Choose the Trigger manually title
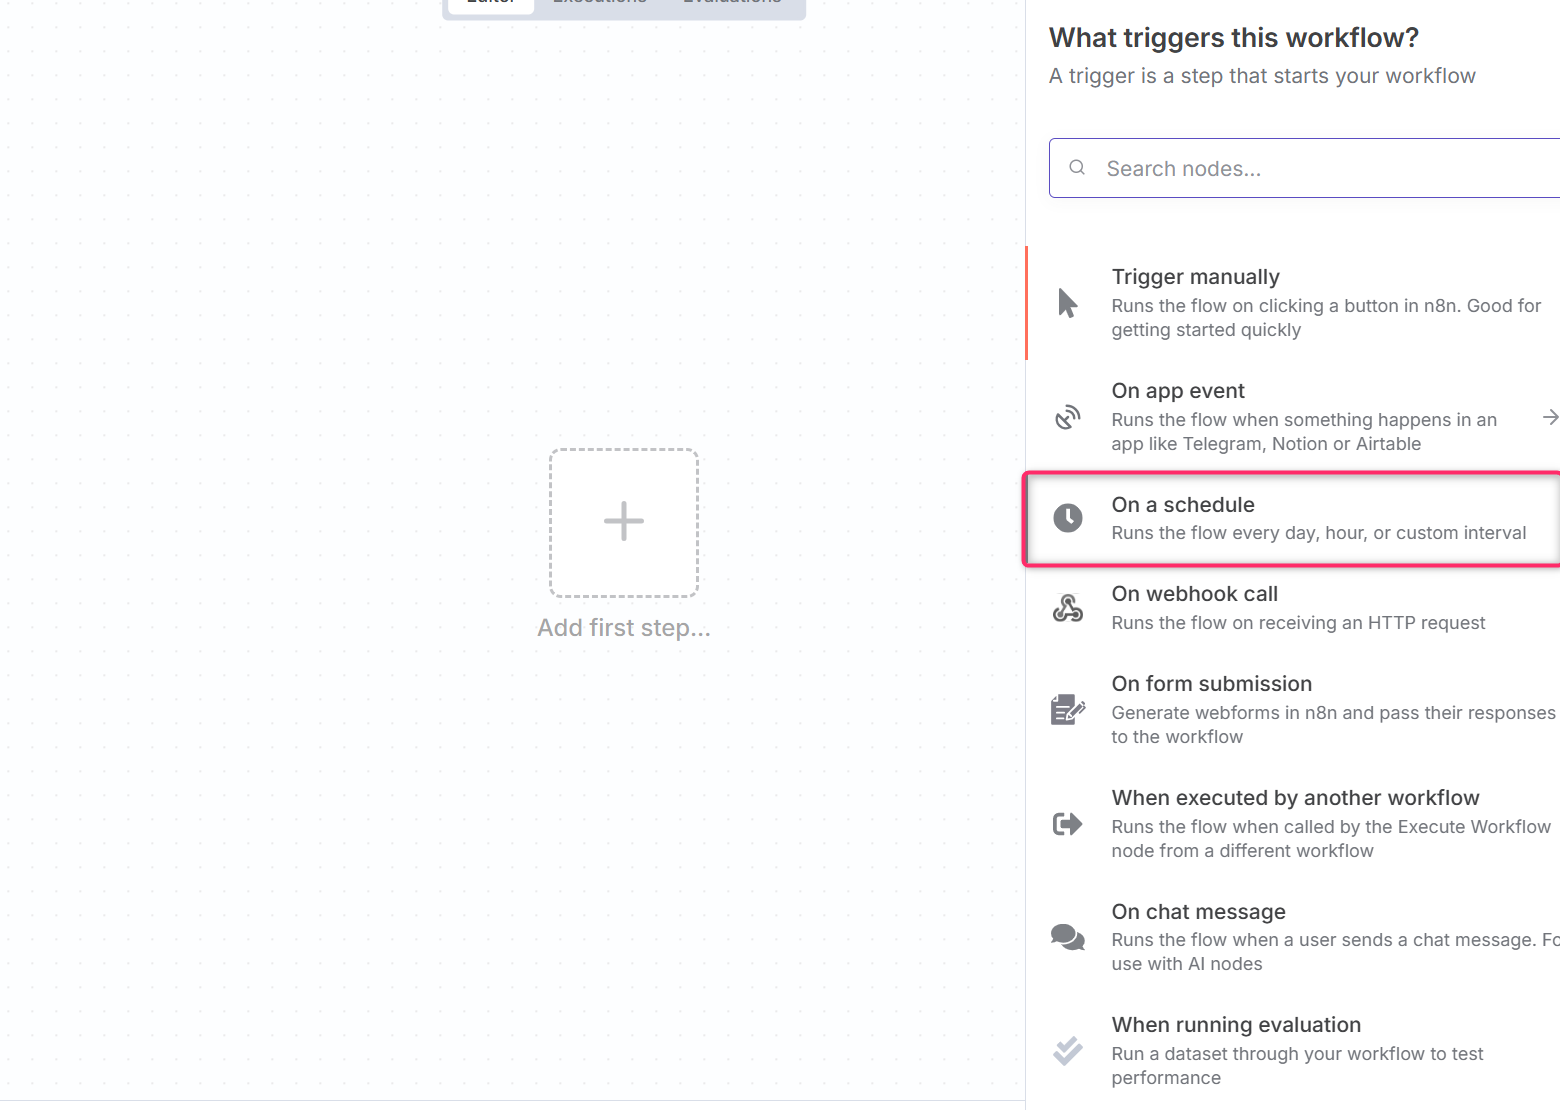 (x=1196, y=277)
